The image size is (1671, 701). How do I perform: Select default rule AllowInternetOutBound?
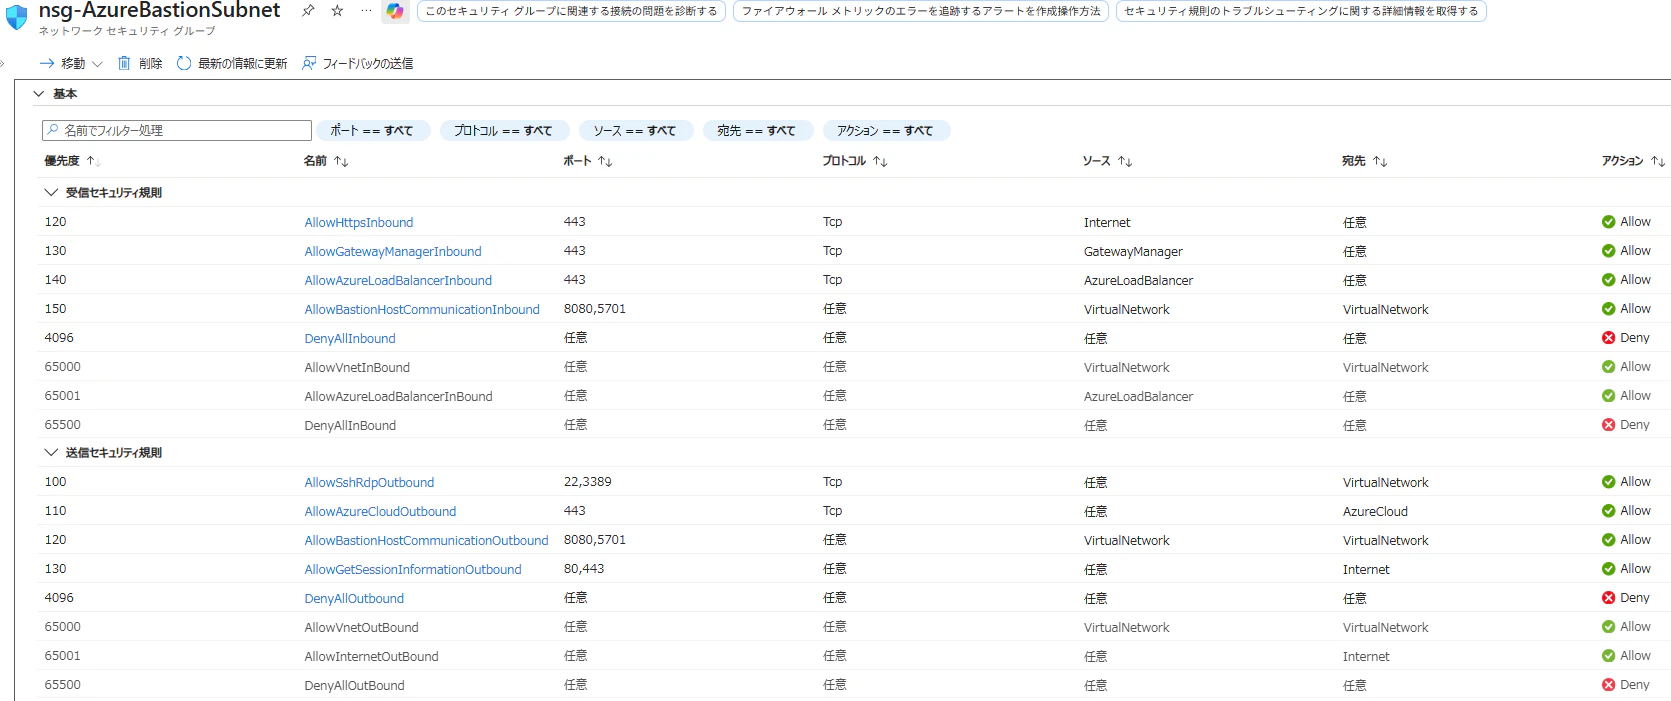[371, 657]
